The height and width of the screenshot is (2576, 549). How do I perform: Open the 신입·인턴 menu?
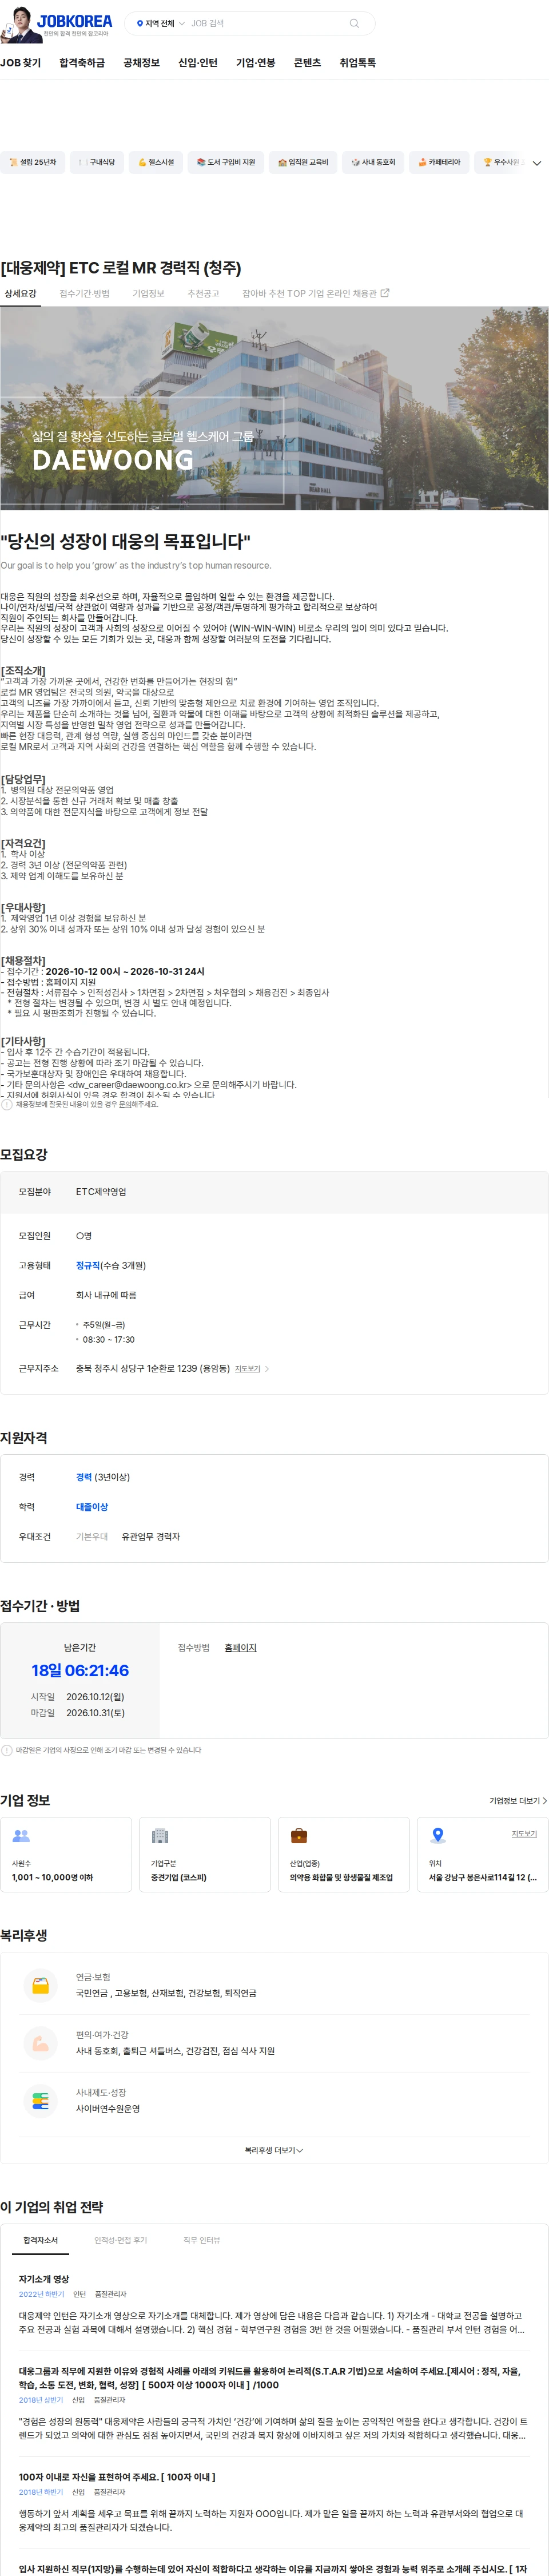click(198, 62)
